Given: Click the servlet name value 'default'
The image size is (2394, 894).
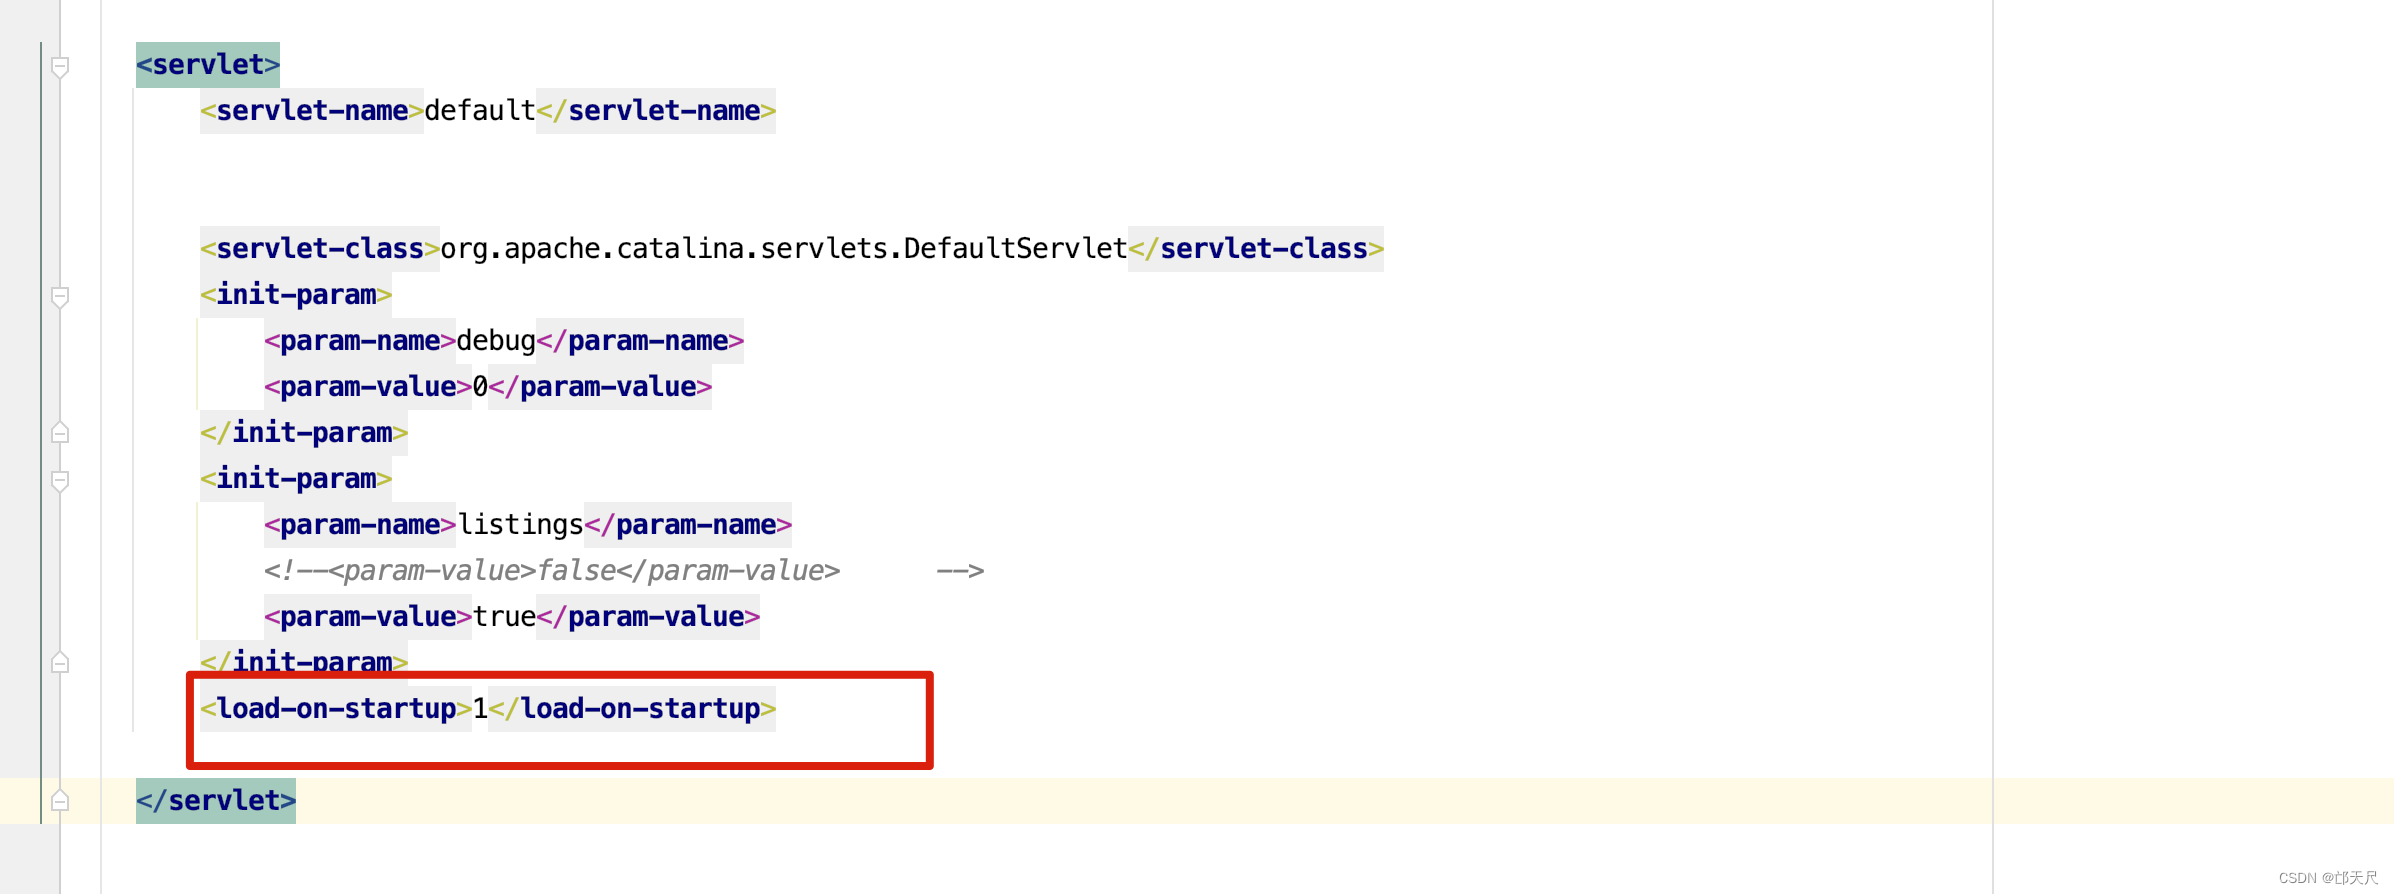Looking at the screenshot, I should pyautogui.click(x=480, y=111).
